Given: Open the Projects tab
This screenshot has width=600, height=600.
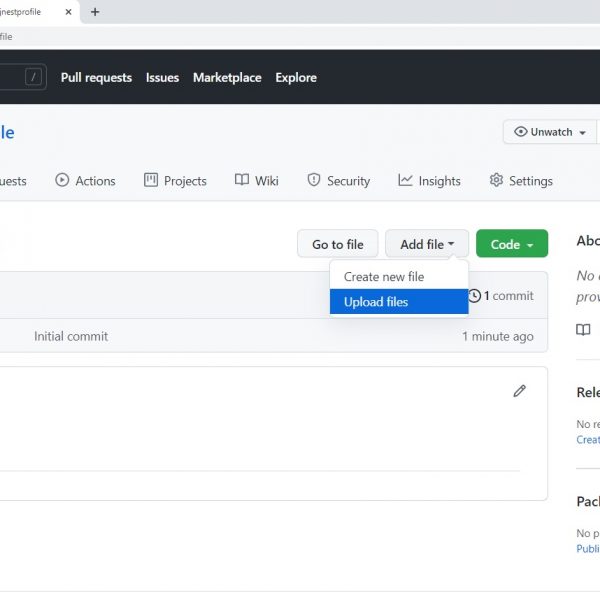Looking at the screenshot, I should pyautogui.click(x=175, y=181).
